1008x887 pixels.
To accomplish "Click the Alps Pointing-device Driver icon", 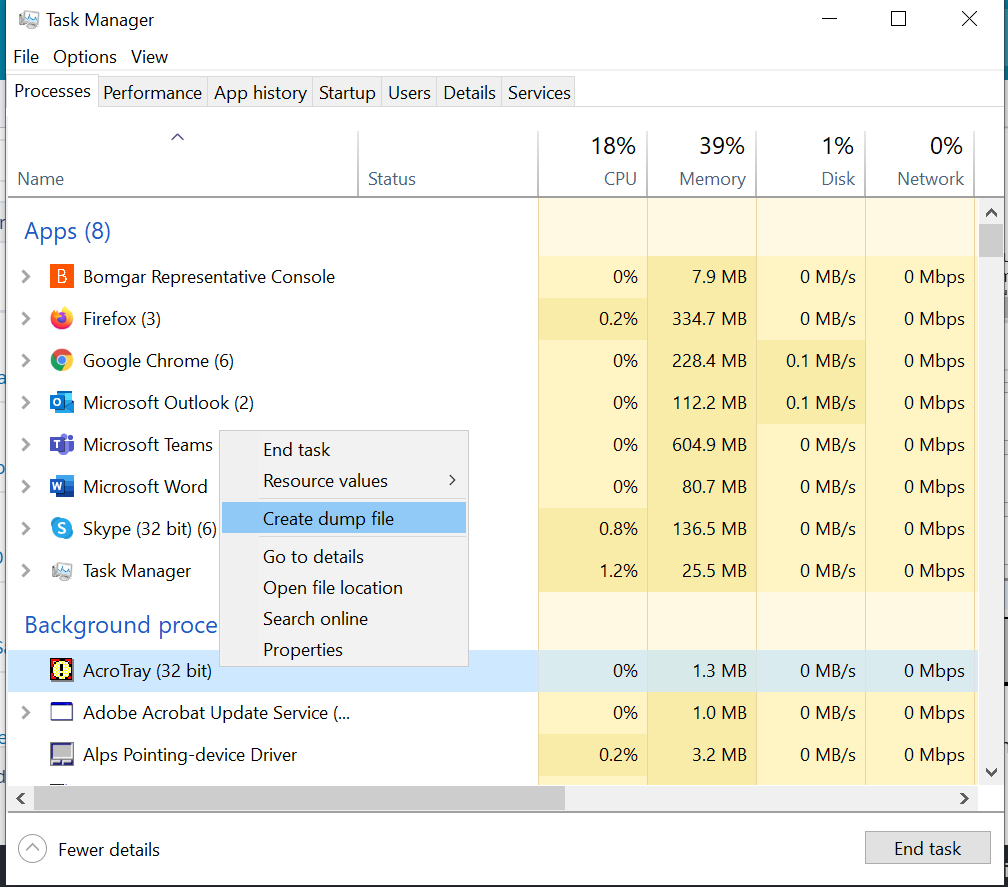I will pyautogui.click(x=62, y=755).
